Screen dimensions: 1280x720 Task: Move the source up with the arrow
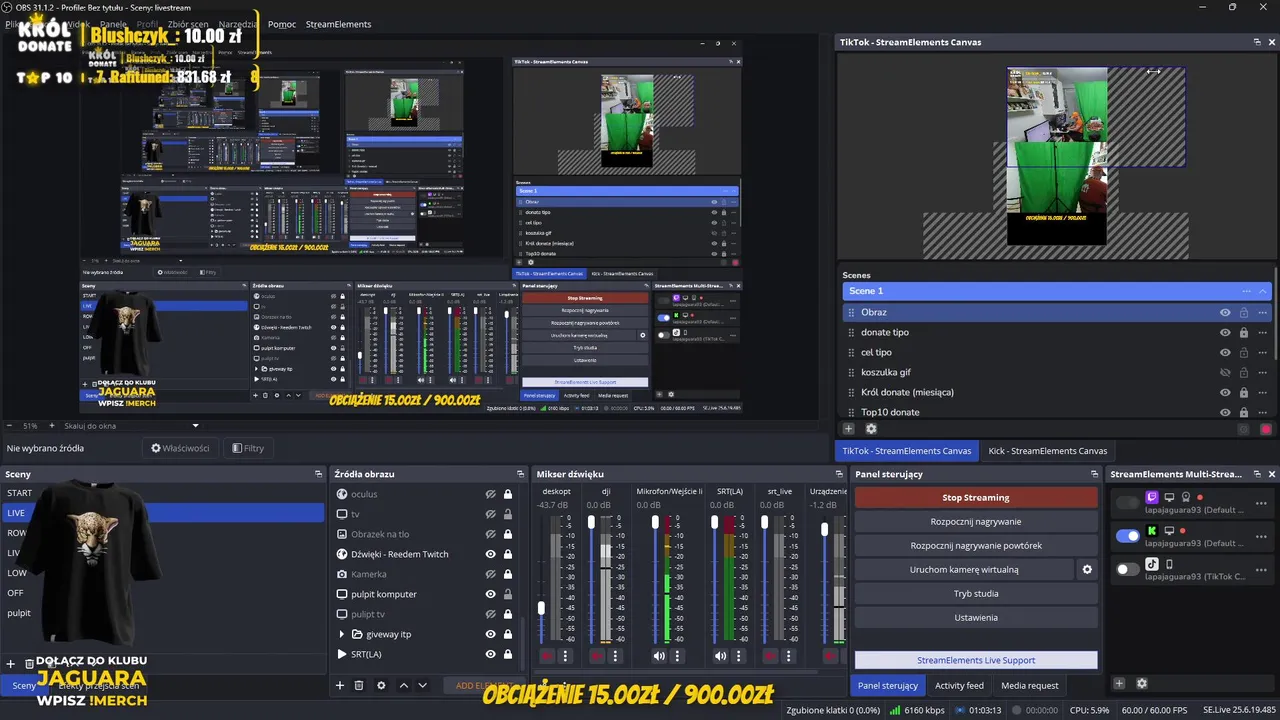point(404,685)
